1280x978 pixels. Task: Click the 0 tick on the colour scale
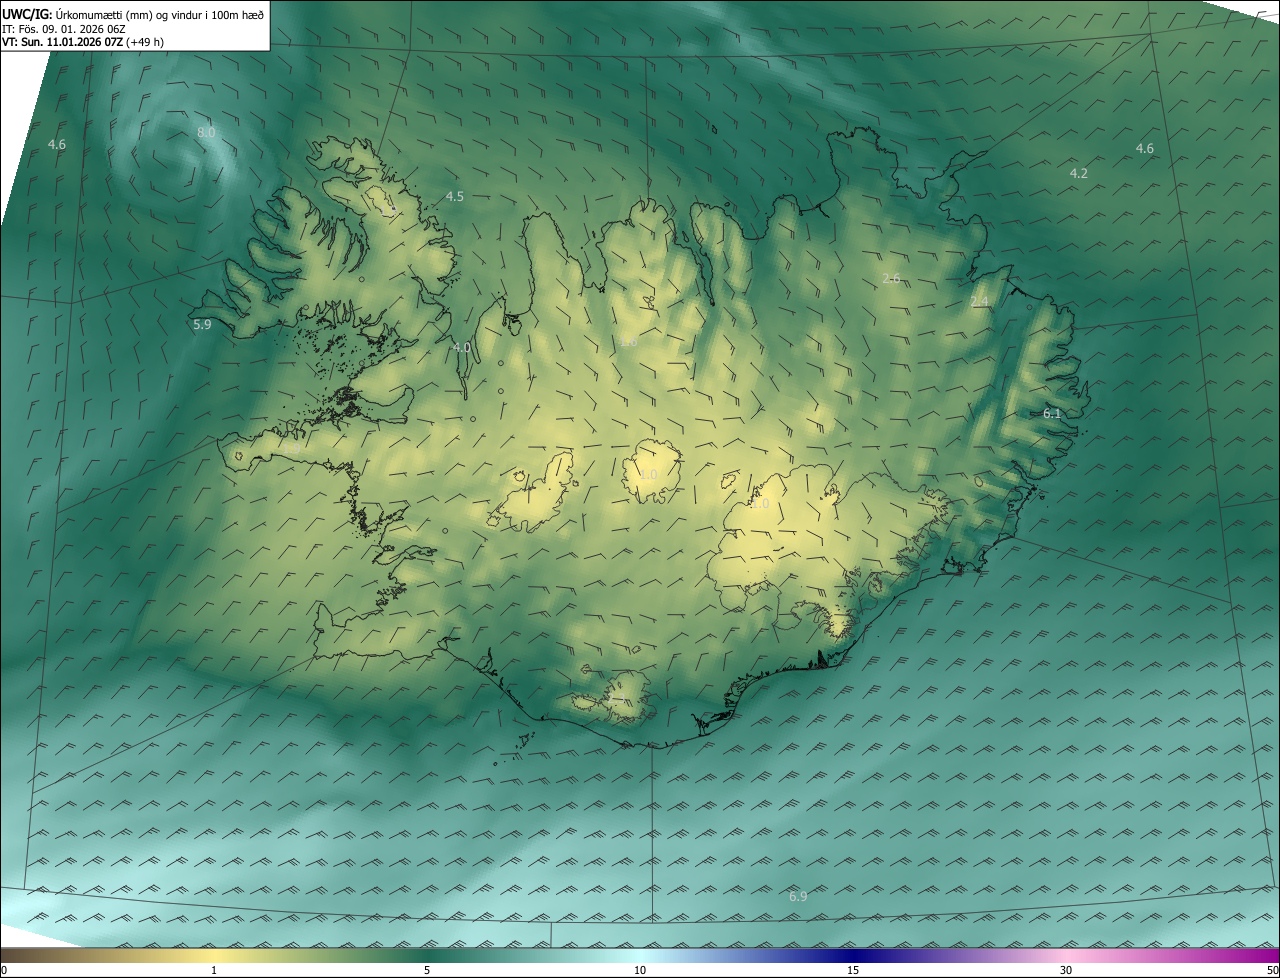point(4,970)
